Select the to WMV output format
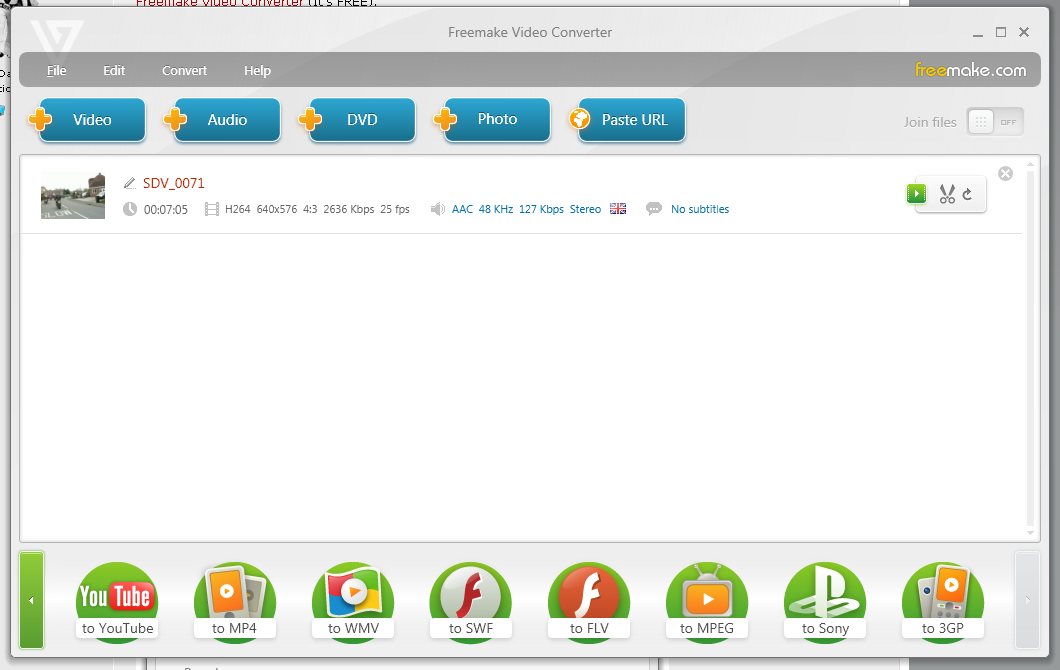Screen dimensions: 1060x670 pyautogui.click(x=353, y=601)
